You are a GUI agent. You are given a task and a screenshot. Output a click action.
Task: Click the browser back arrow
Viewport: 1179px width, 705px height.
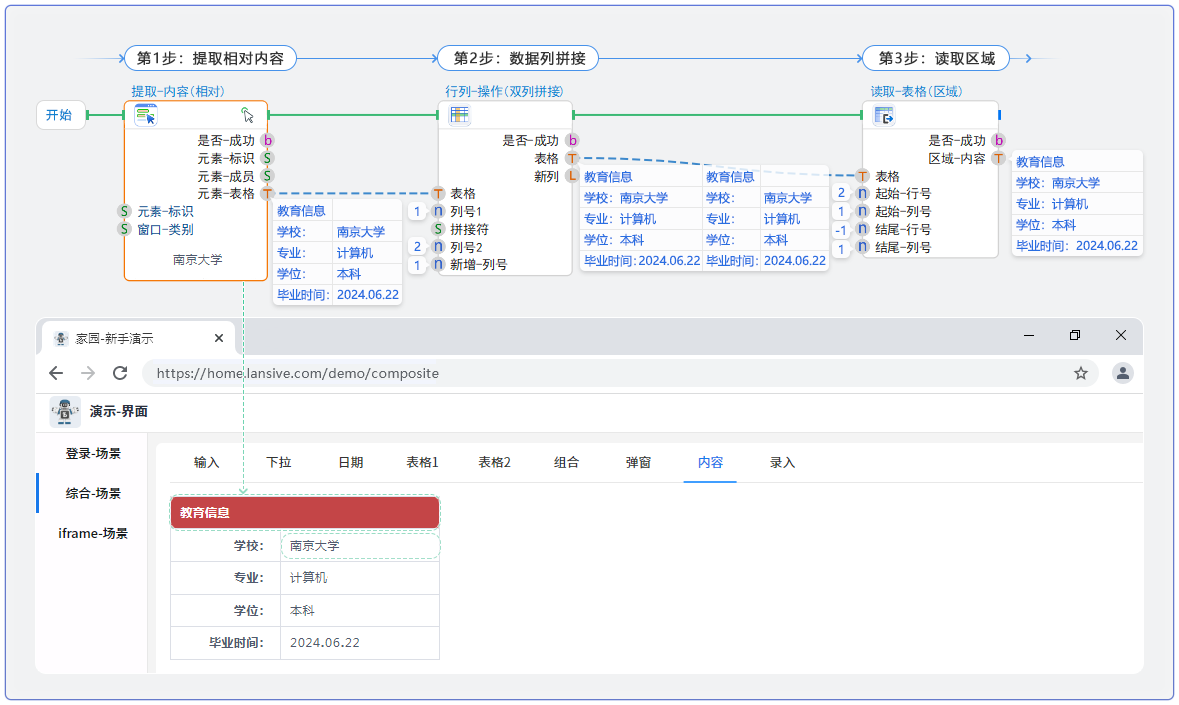[x=56, y=373]
